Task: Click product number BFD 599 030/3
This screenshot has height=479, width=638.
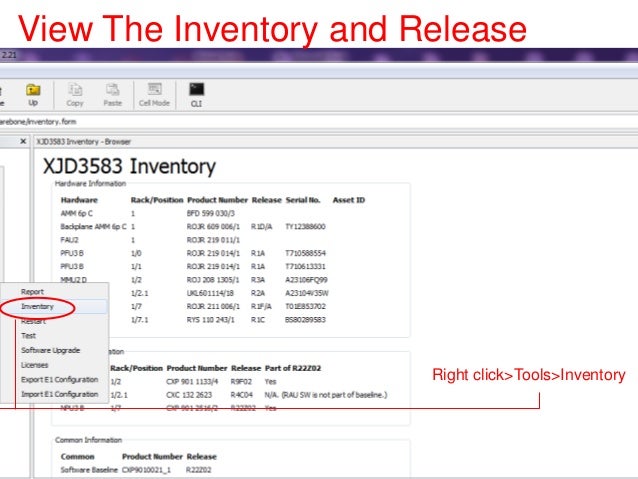Action: (211, 213)
